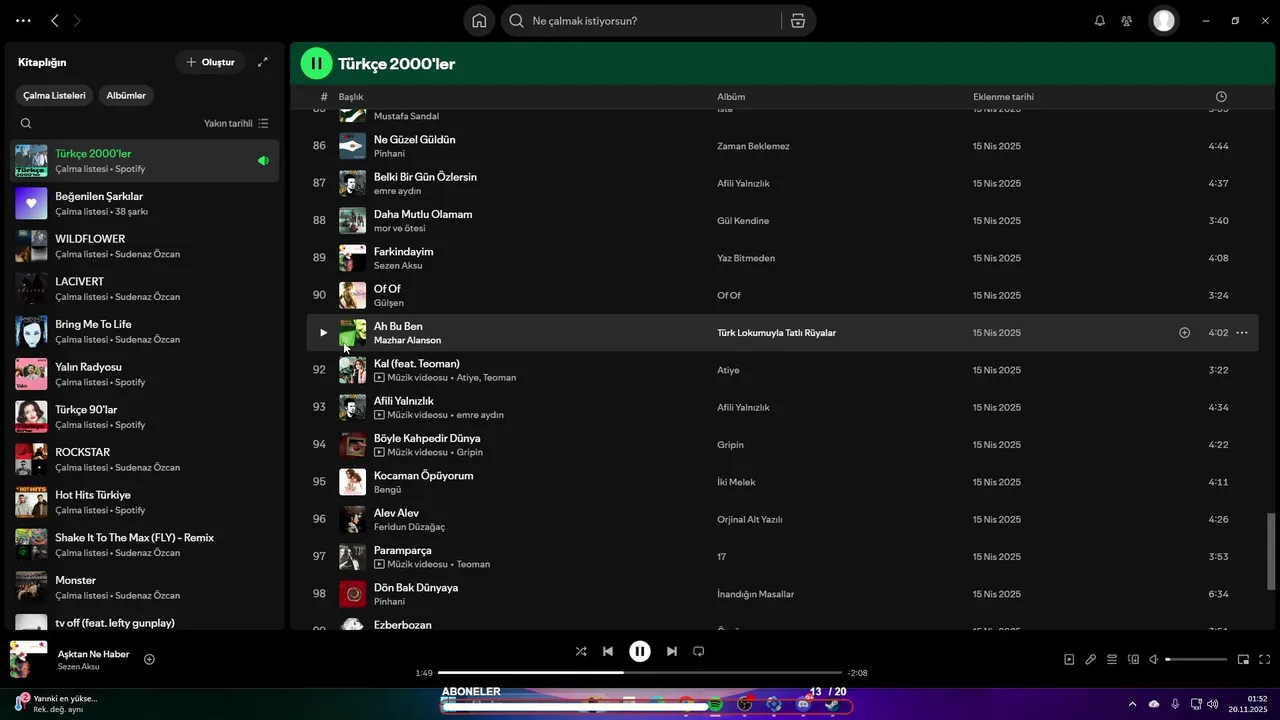Open the now-playing album cover thumbnail
Viewport: 1280px width, 720px height.
[x=28, y=659]
